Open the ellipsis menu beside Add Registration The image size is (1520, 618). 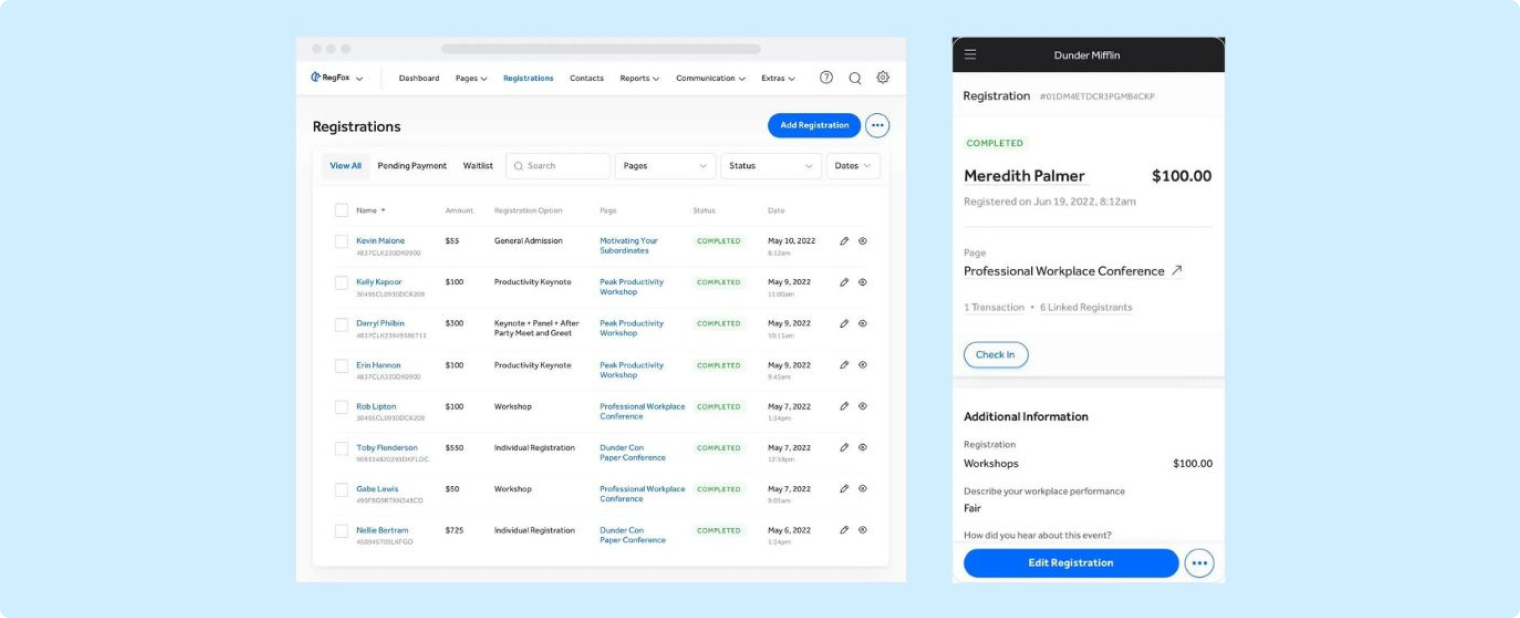pos(877,125)
